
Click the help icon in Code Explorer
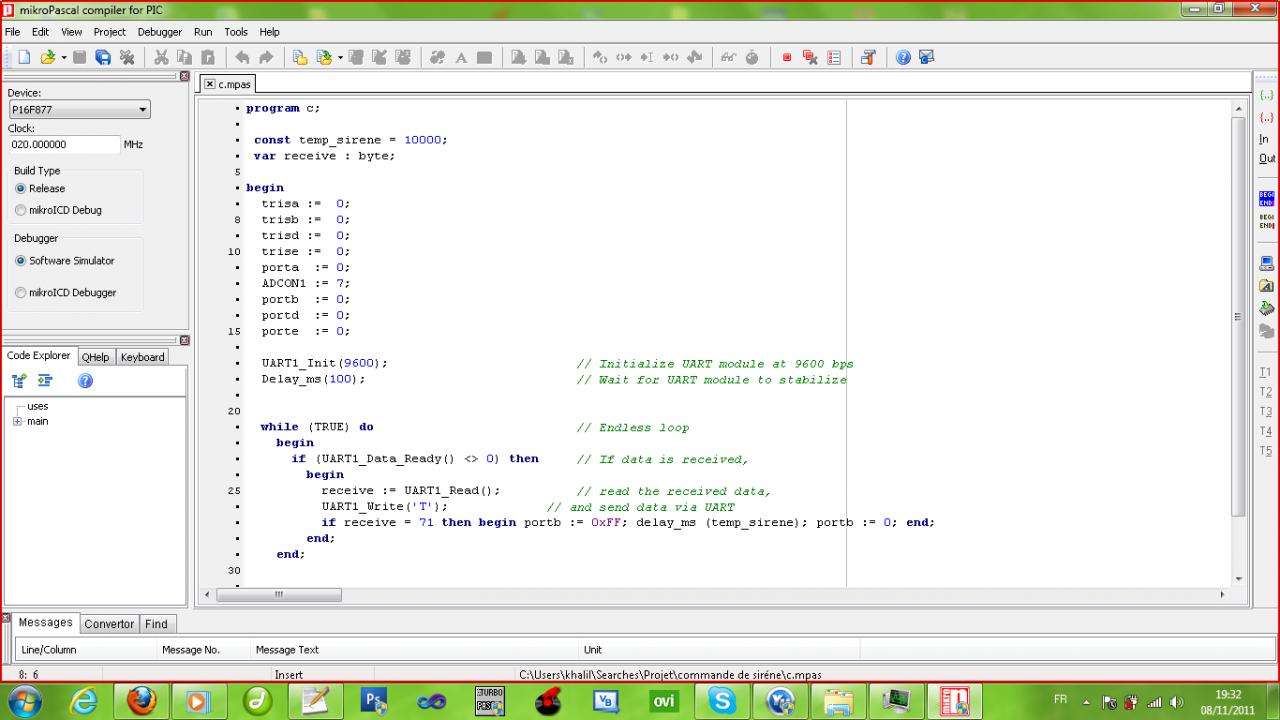tap(85, 381)
